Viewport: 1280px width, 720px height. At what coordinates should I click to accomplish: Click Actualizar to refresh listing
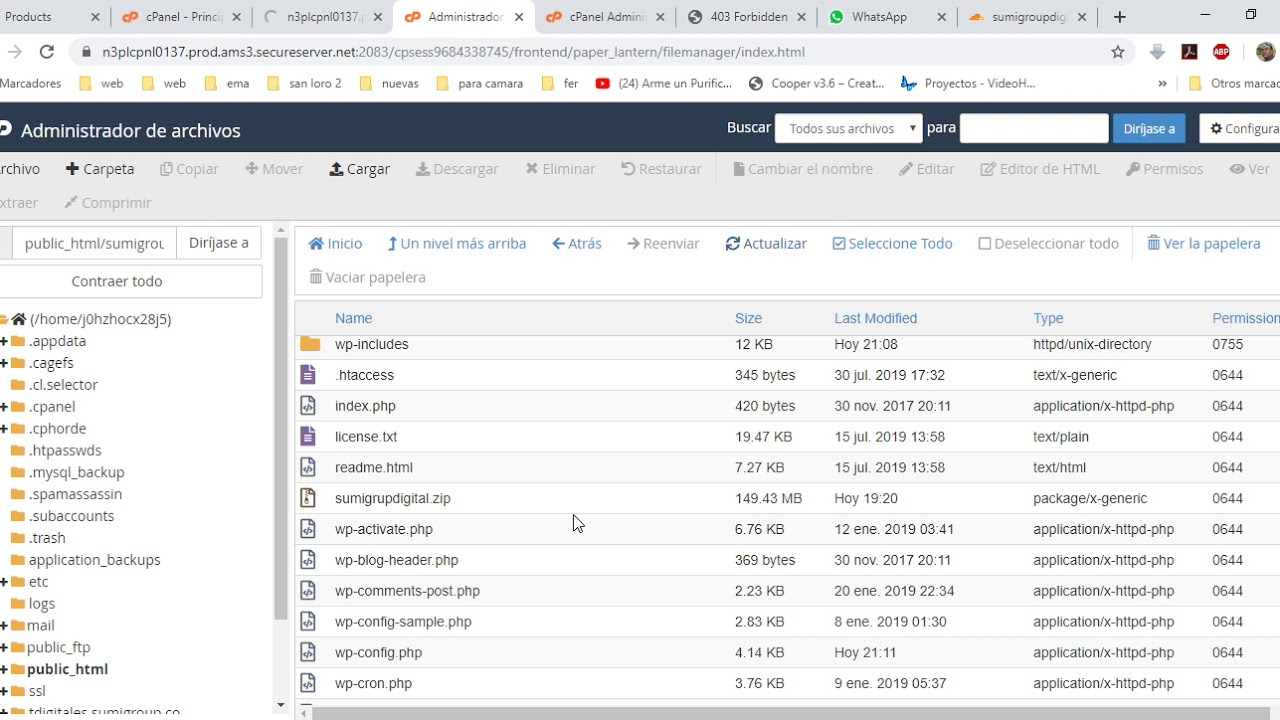[766, 244]
